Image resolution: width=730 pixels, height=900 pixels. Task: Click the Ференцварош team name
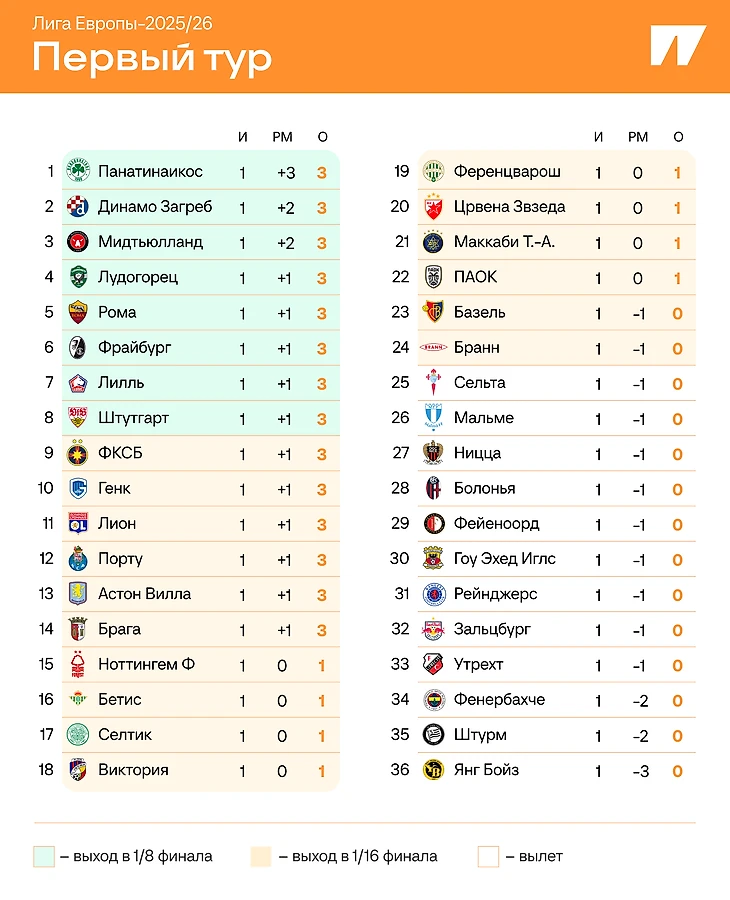507,172
